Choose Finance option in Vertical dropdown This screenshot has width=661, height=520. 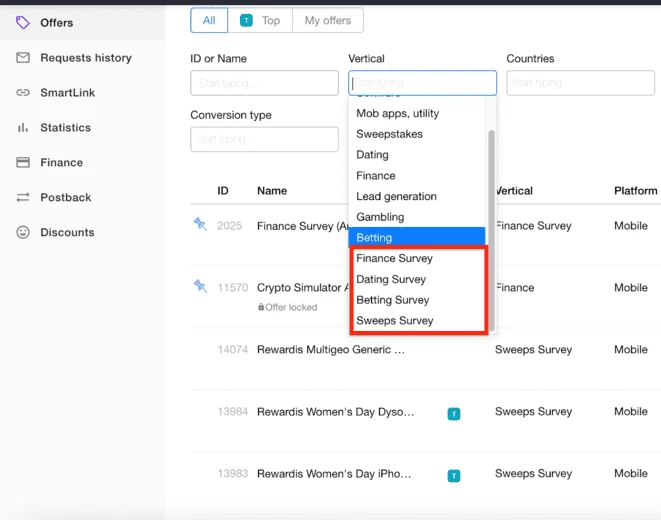tap(416, 176)
